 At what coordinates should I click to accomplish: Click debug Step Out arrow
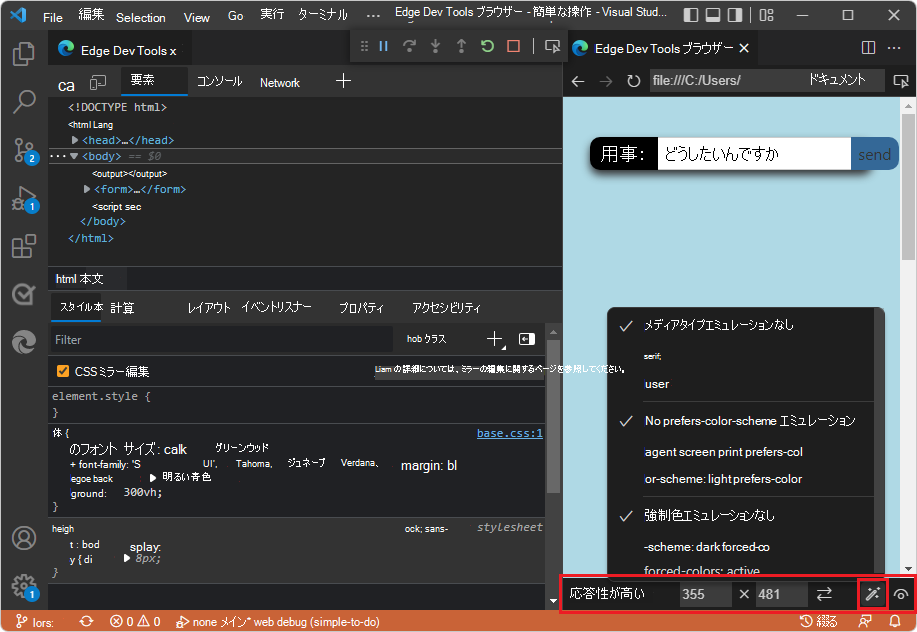tap(461, 46)
